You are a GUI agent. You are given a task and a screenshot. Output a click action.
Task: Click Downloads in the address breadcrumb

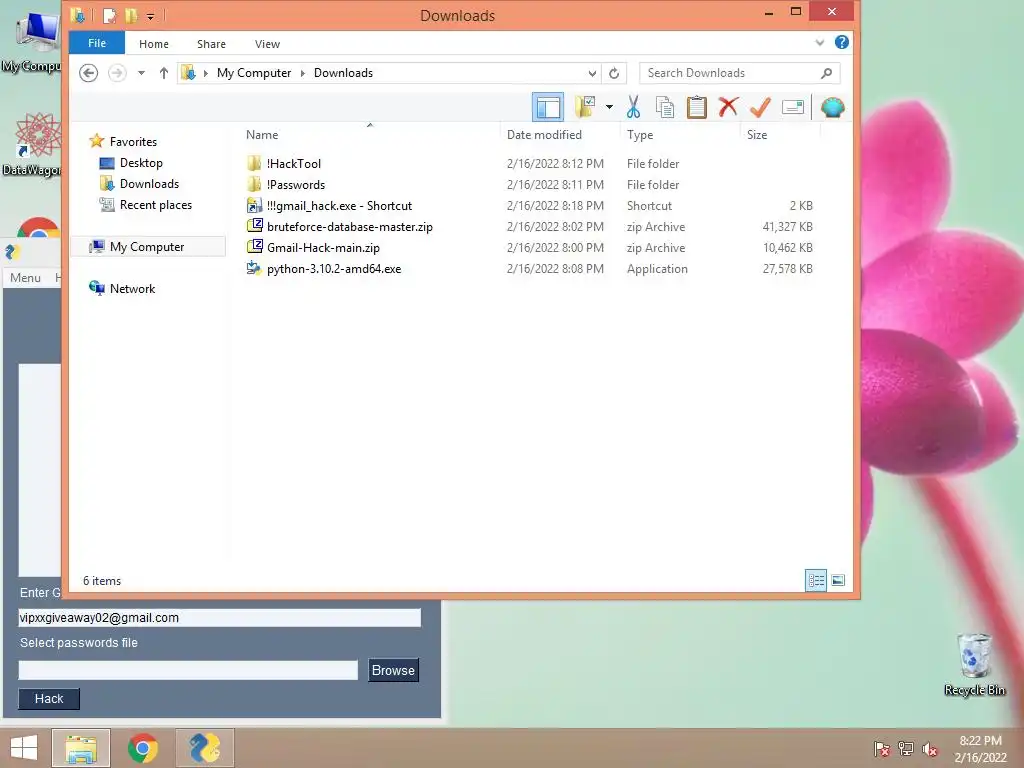coord(344,73)
